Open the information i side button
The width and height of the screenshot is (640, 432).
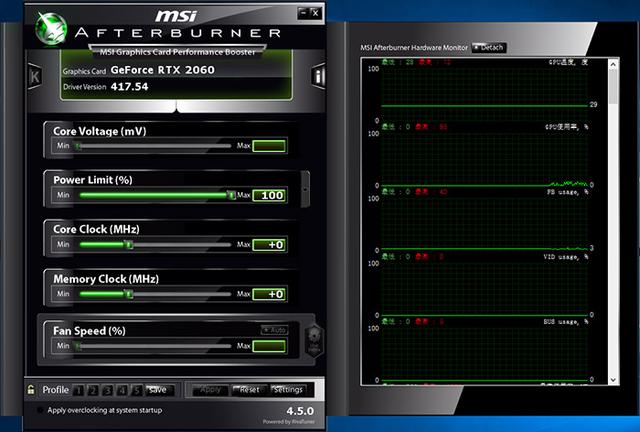(318, 76)
